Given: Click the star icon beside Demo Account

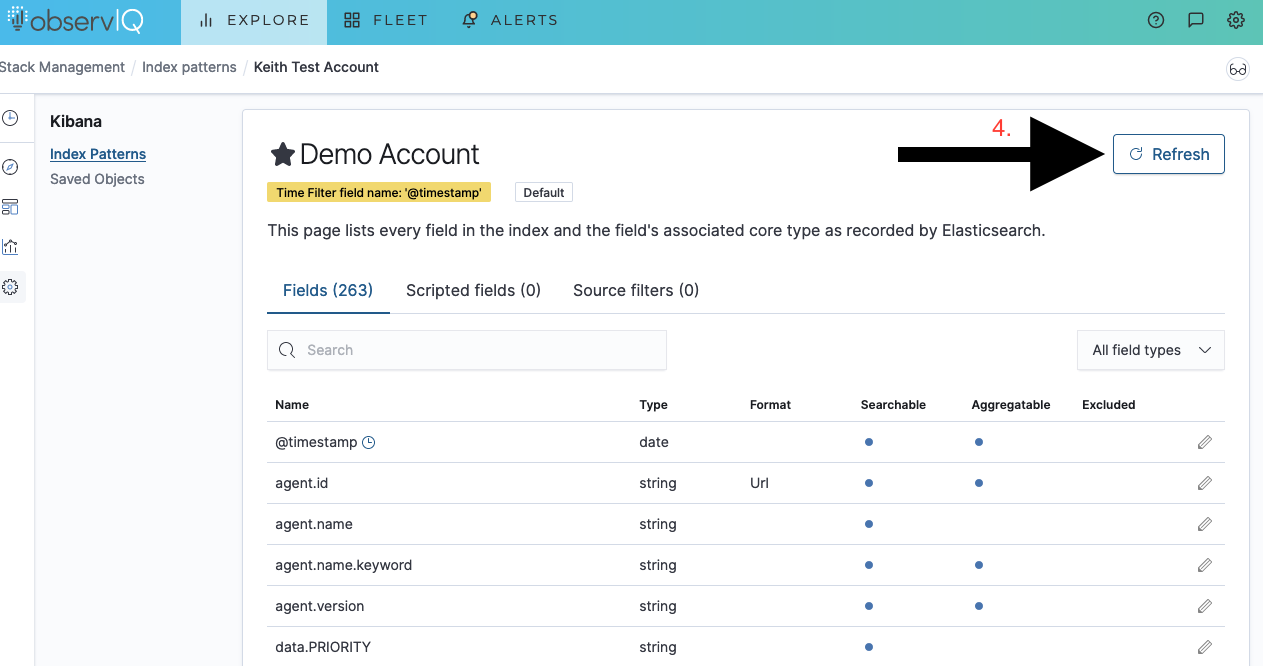Looking at the screenshot, I should pos(282,154).
